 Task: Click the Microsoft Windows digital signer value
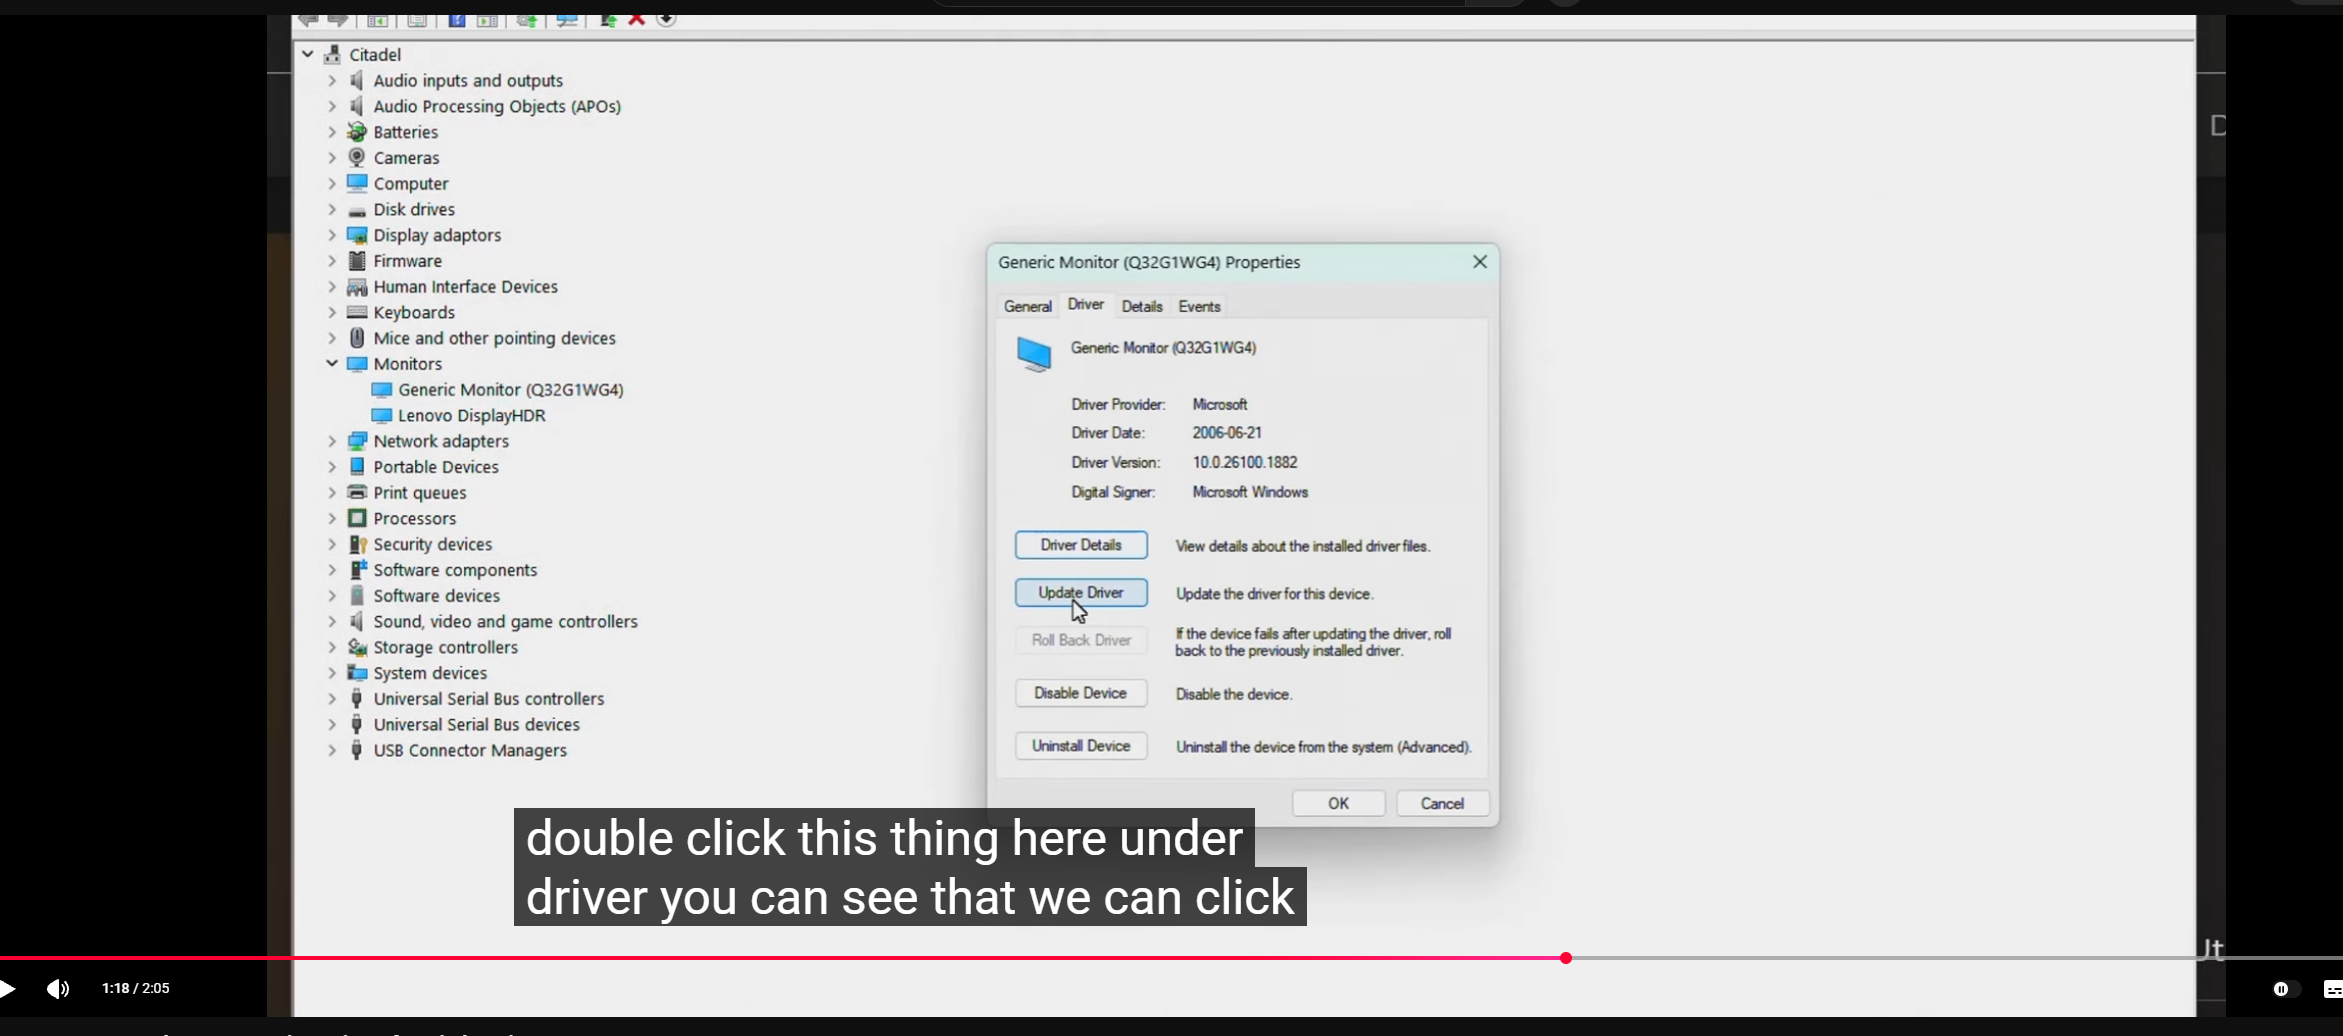[x=1250, y=492]
